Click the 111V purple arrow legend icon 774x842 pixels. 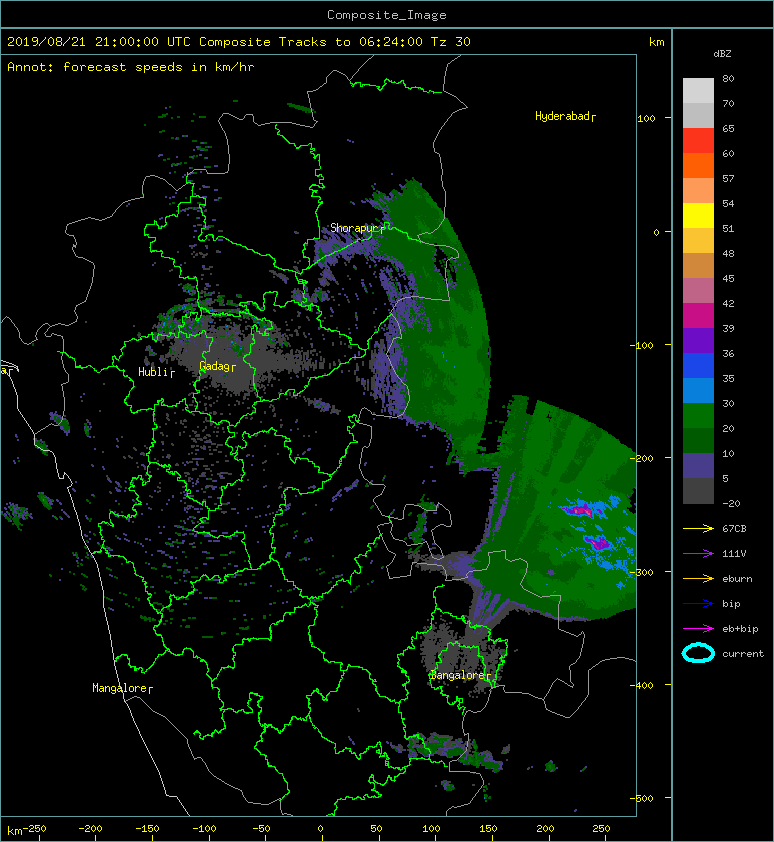point(698,554)
